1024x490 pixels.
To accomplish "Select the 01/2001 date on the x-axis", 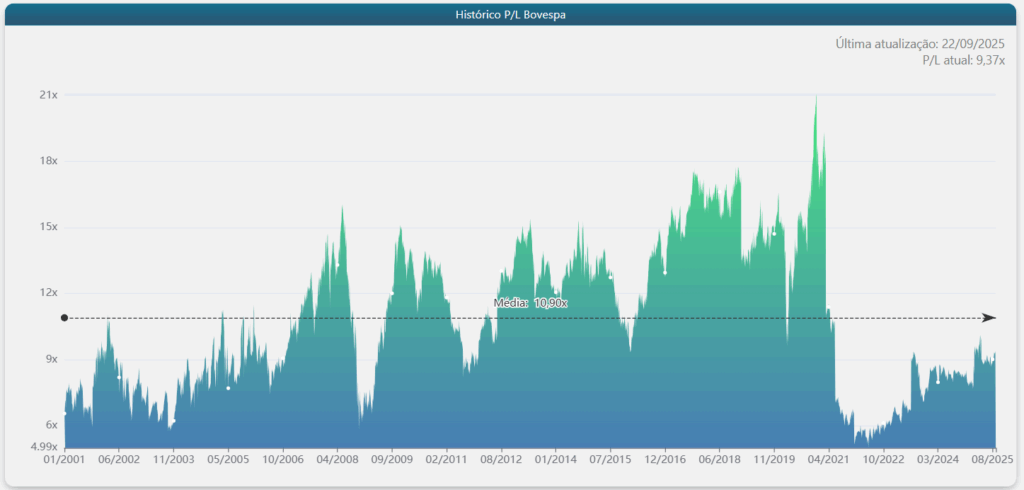I will point(65,460).
